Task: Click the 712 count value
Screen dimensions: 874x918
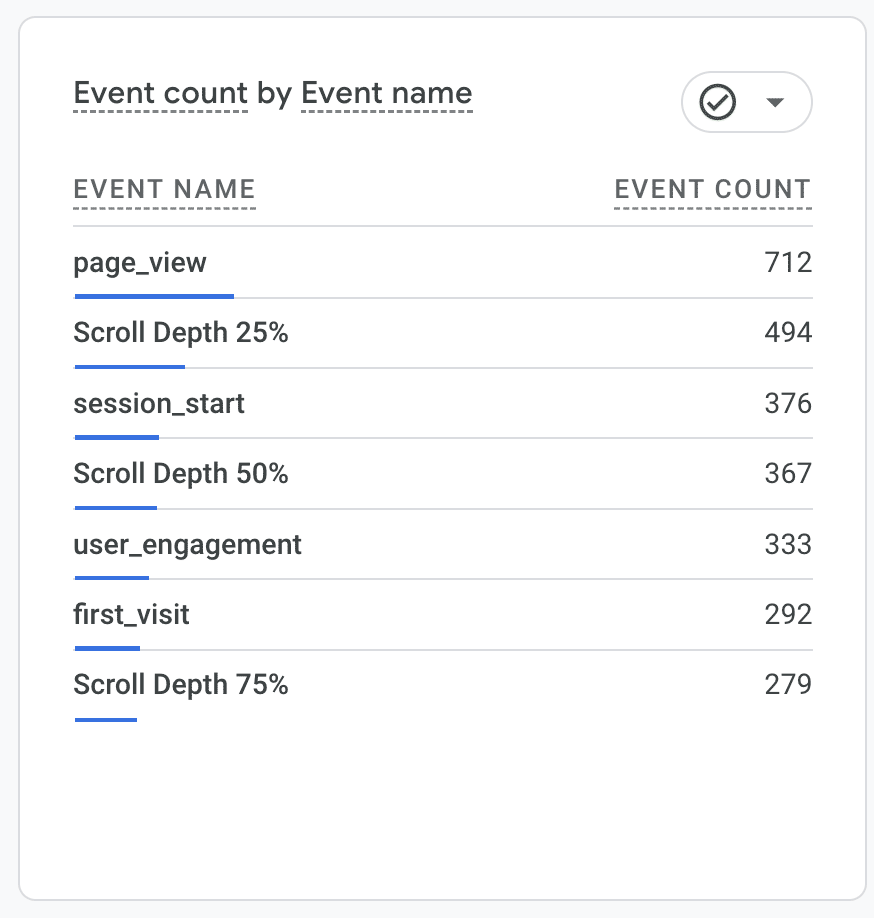Action: tap(787, 263)
